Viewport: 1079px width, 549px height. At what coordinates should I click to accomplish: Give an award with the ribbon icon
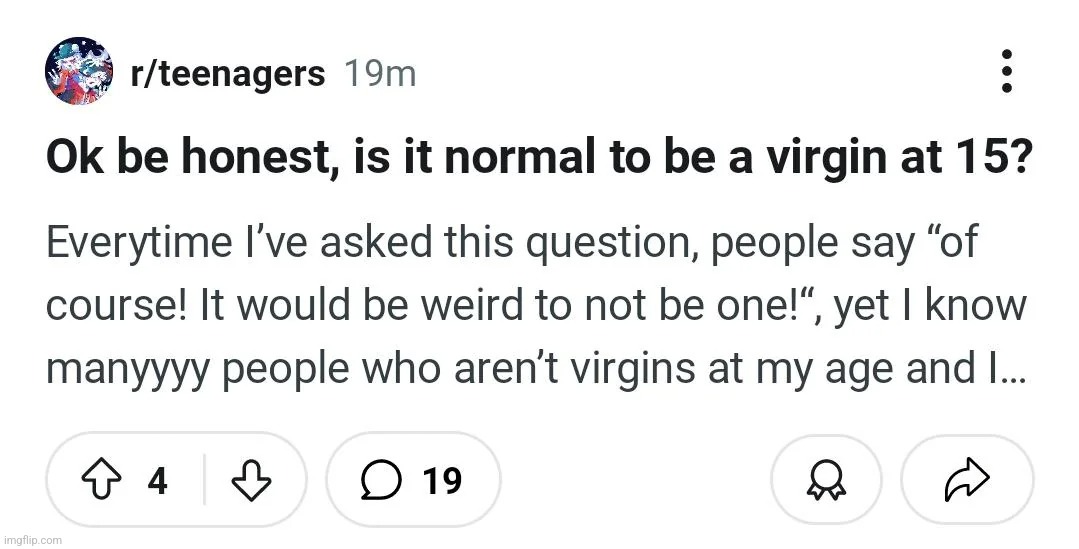pos(826,480)
